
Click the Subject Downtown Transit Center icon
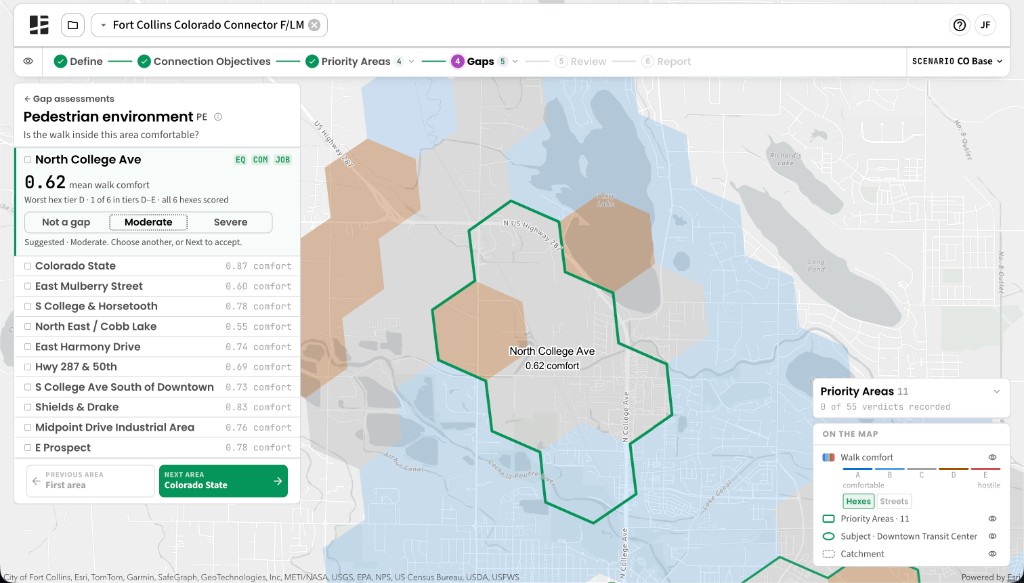[828, 536]
